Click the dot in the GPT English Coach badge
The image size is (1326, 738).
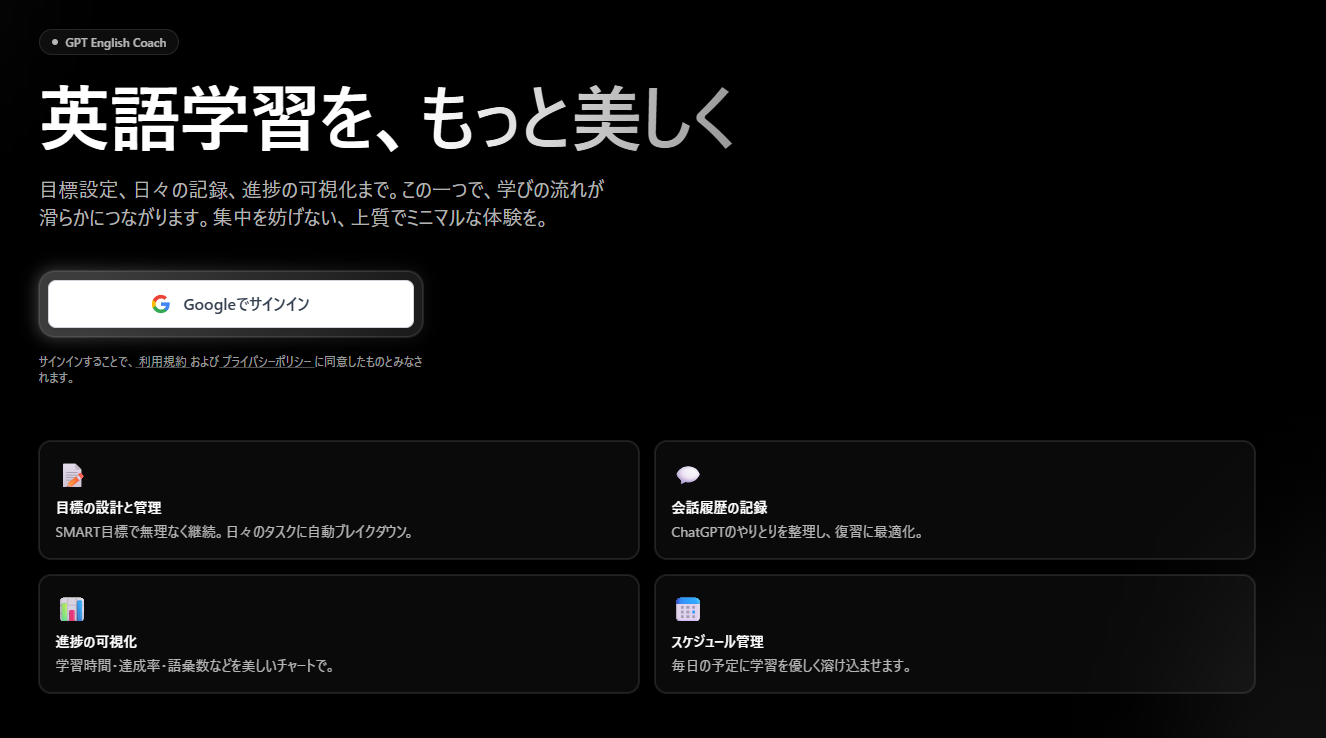[55, 43]
